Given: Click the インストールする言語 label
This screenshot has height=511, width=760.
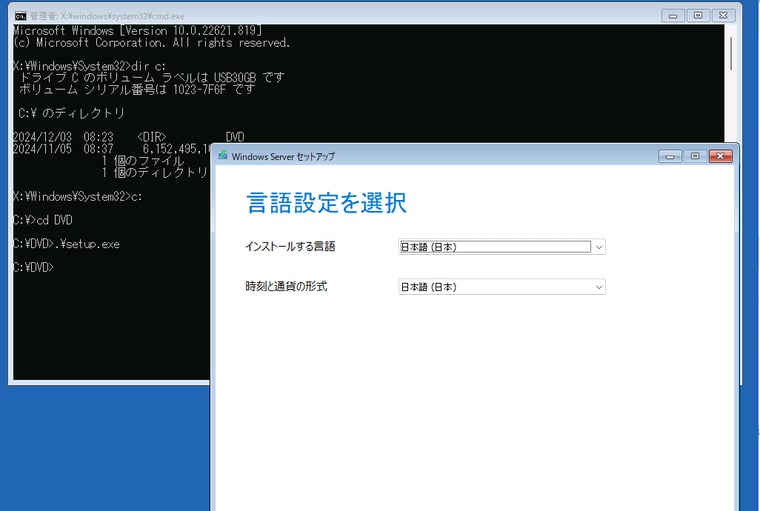Looking at the screenshot, I should coord(290,246).
